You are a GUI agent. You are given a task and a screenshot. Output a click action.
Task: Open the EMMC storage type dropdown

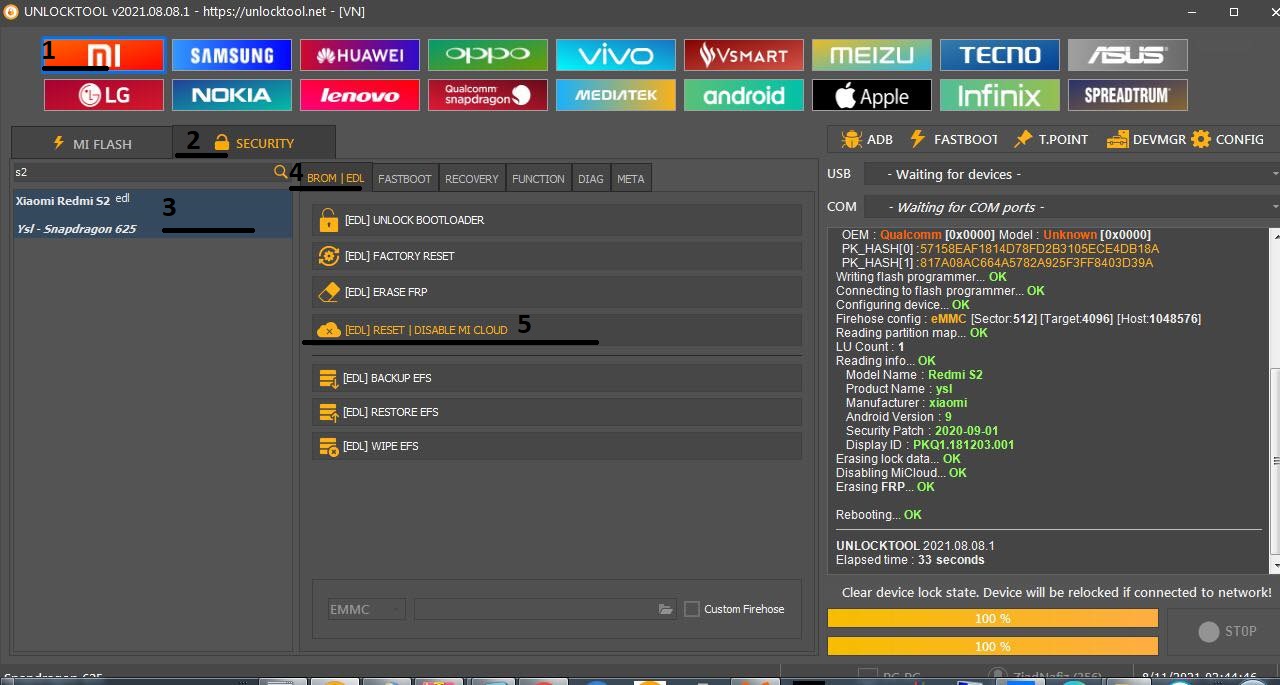367,609
